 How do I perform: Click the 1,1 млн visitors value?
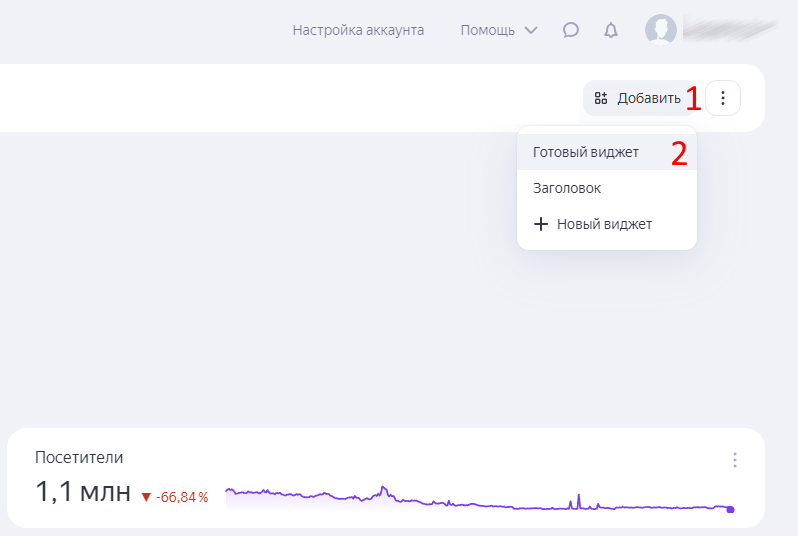83,491
